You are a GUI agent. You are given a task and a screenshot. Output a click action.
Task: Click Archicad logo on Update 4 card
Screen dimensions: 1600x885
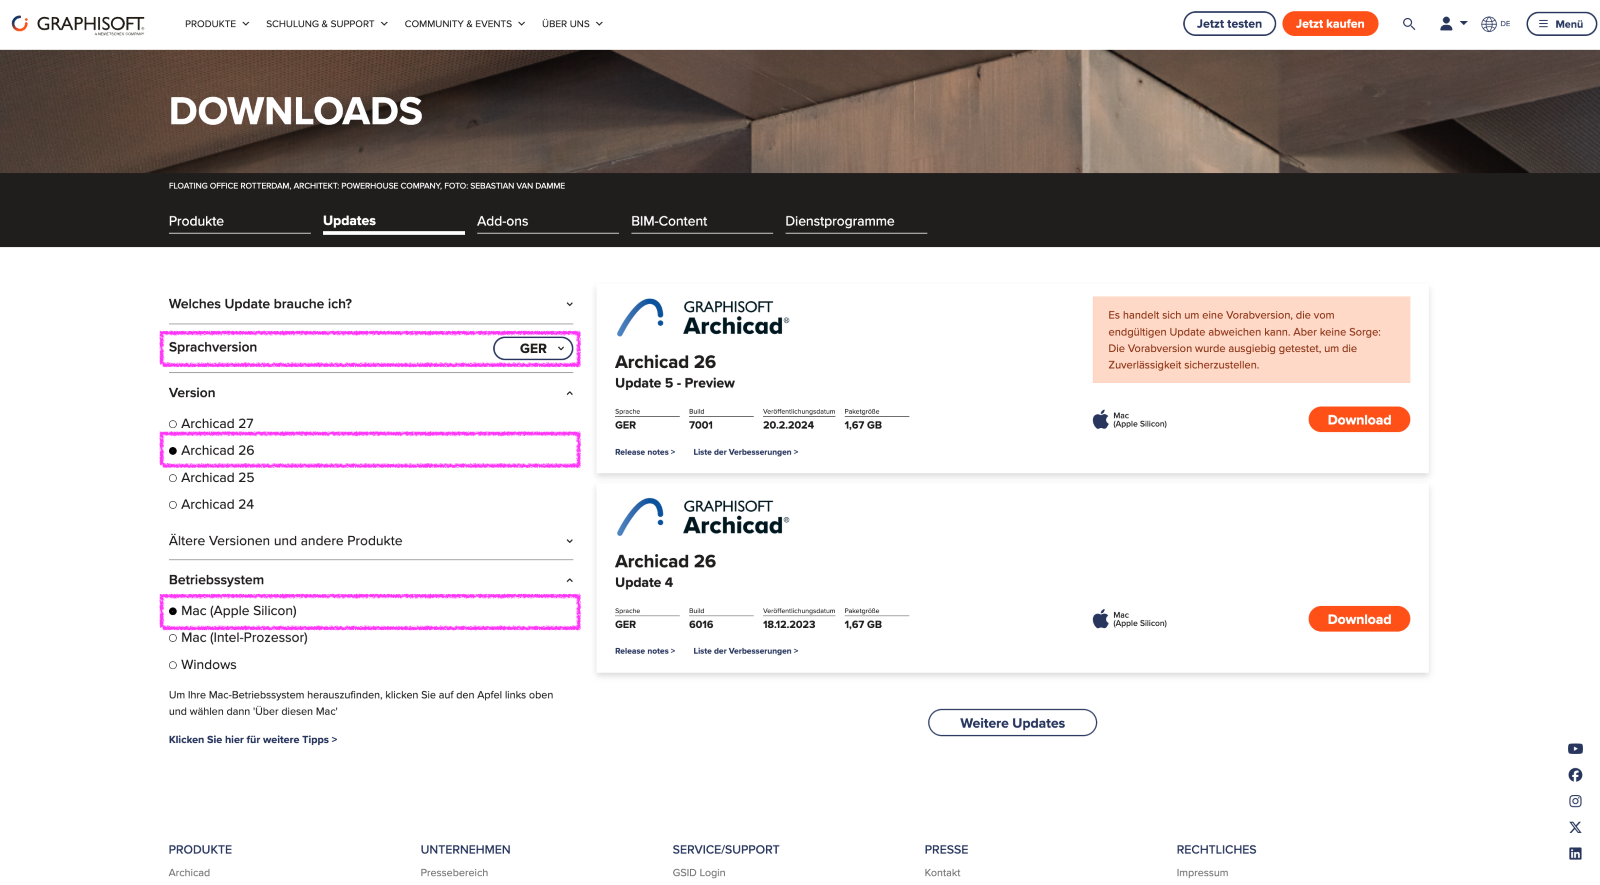pyautogui.click(x=703, y=517)
